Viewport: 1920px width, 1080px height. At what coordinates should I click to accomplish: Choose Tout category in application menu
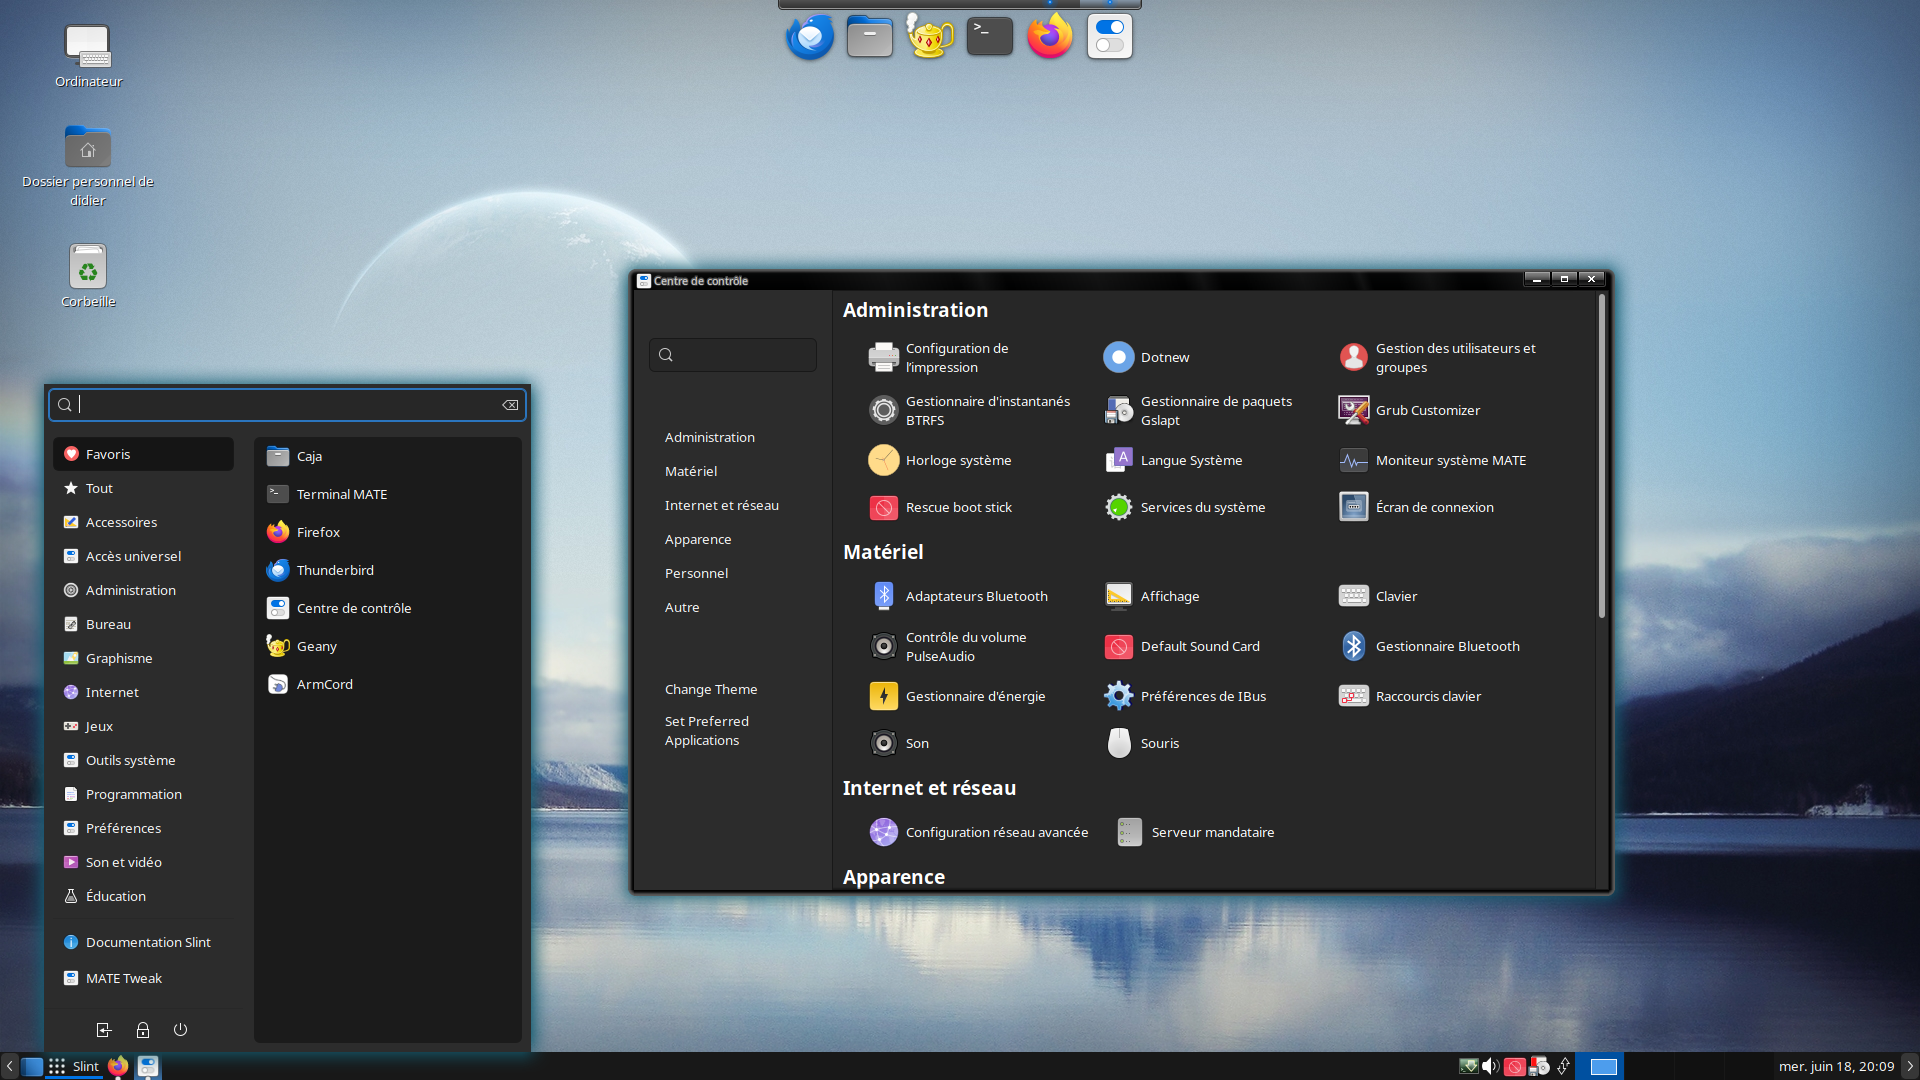pos(99,488)
